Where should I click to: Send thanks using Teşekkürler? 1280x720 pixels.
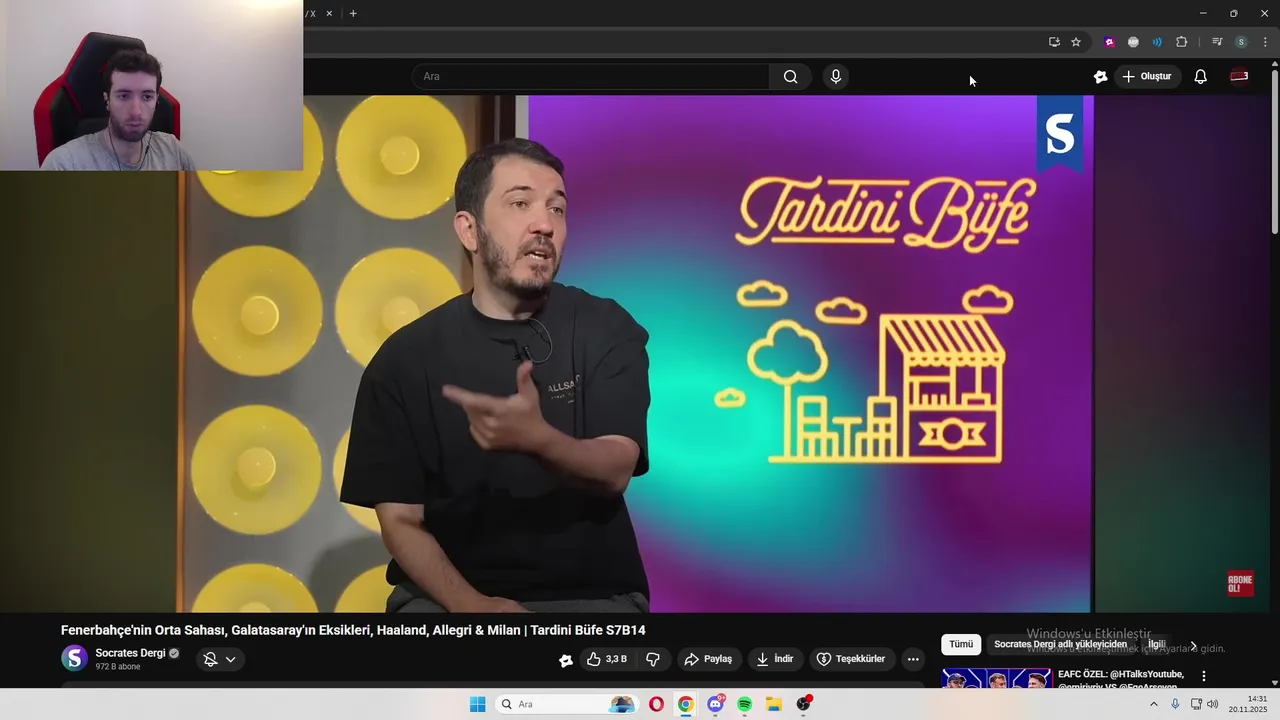(x=851, y=659)
